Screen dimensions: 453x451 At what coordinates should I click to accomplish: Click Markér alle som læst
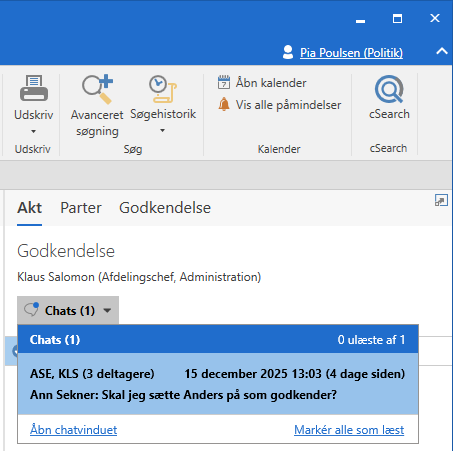[349, 430]
